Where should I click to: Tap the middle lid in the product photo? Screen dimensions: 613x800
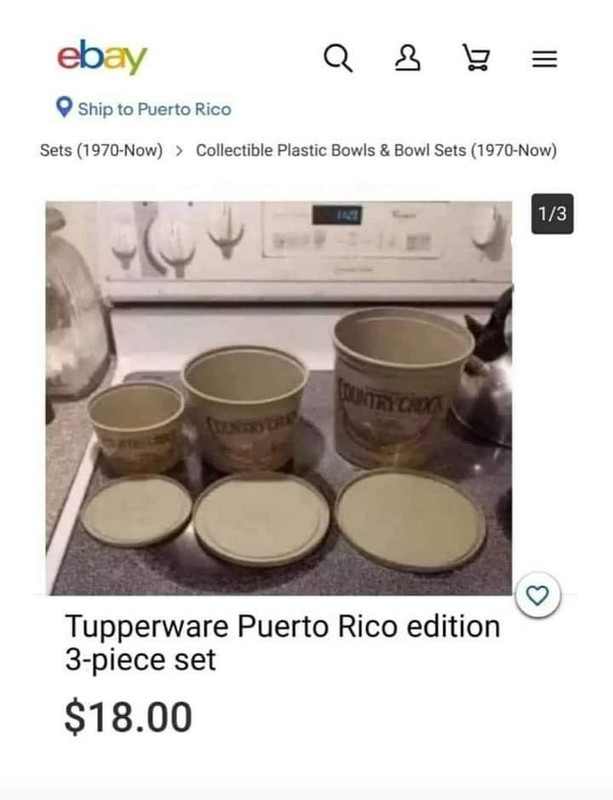[261, 519]
